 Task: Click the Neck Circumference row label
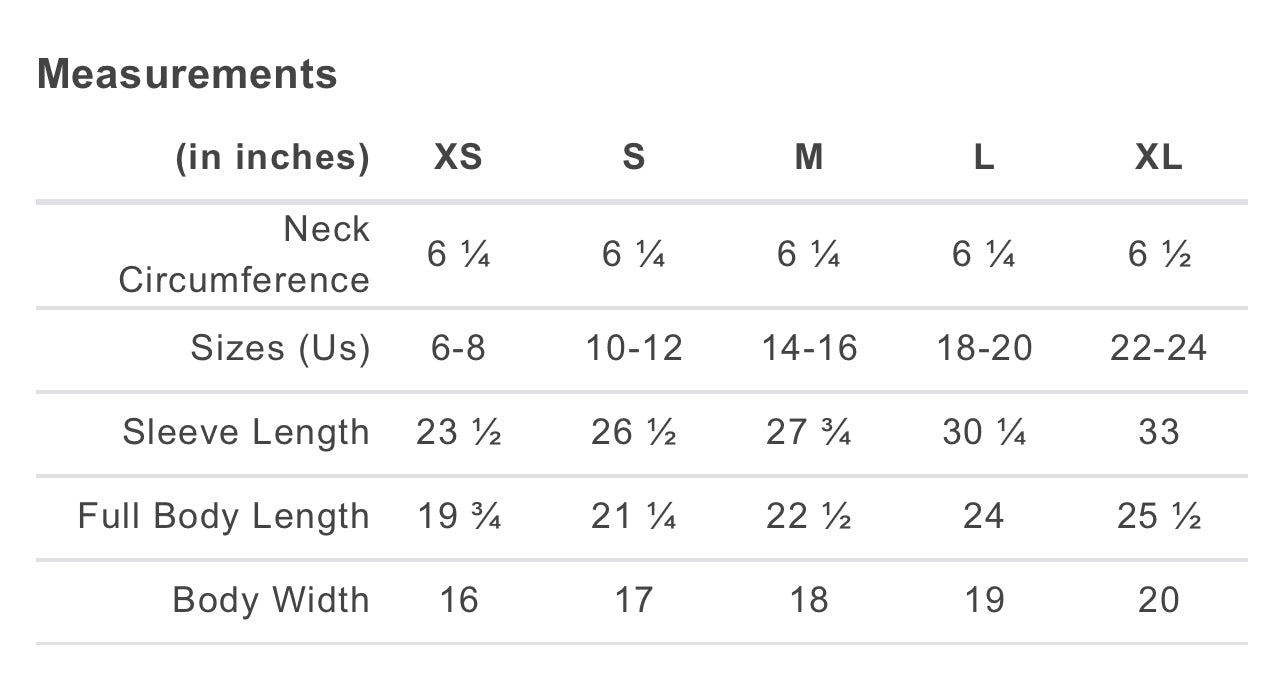[x=245, y=254]
